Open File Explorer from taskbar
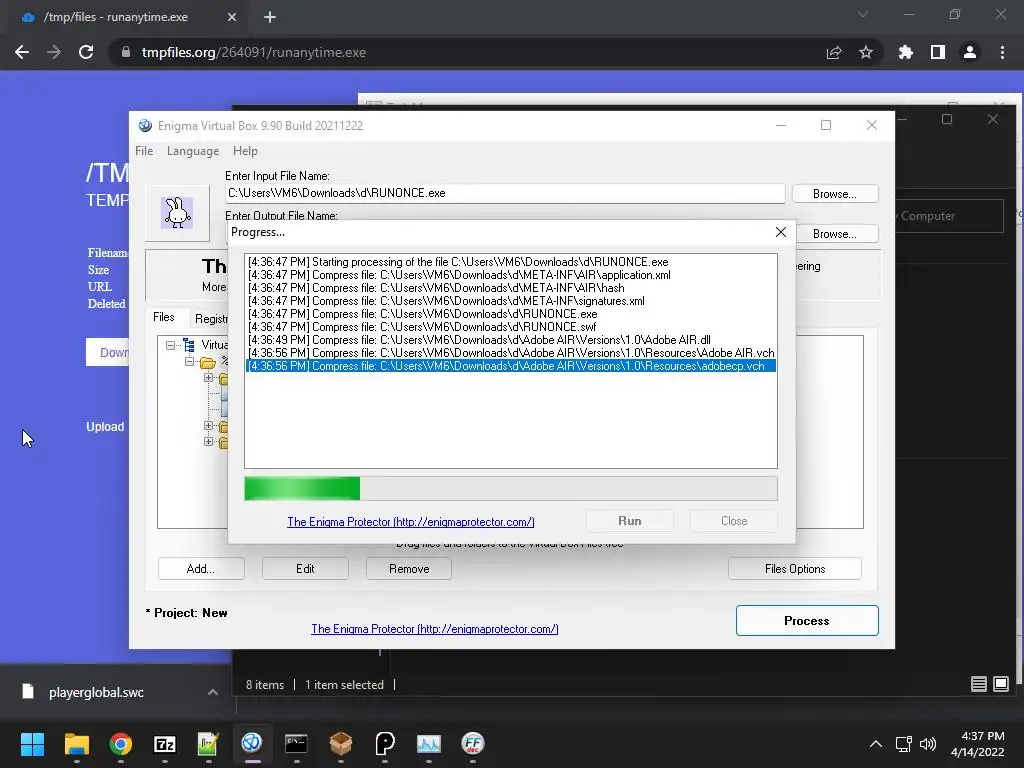1024x768 pixels. point(76,744)
